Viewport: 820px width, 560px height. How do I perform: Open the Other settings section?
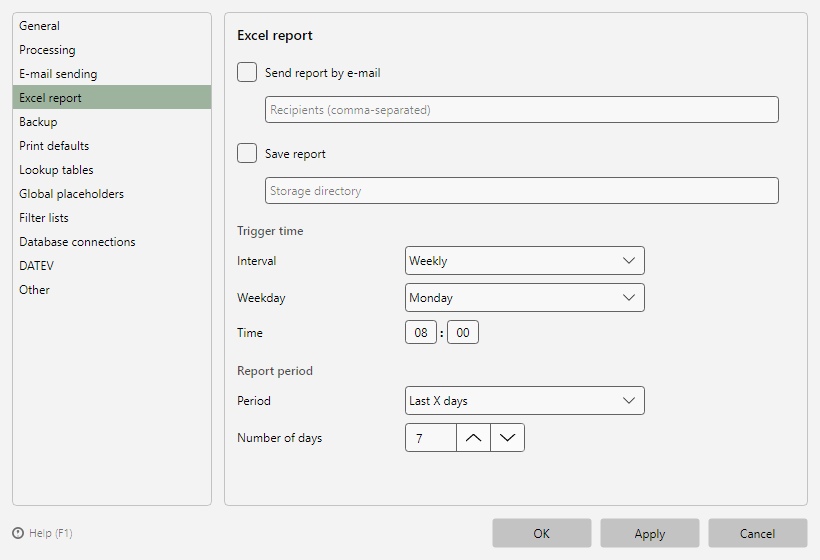pyautogui.click(x=112, y=290)
